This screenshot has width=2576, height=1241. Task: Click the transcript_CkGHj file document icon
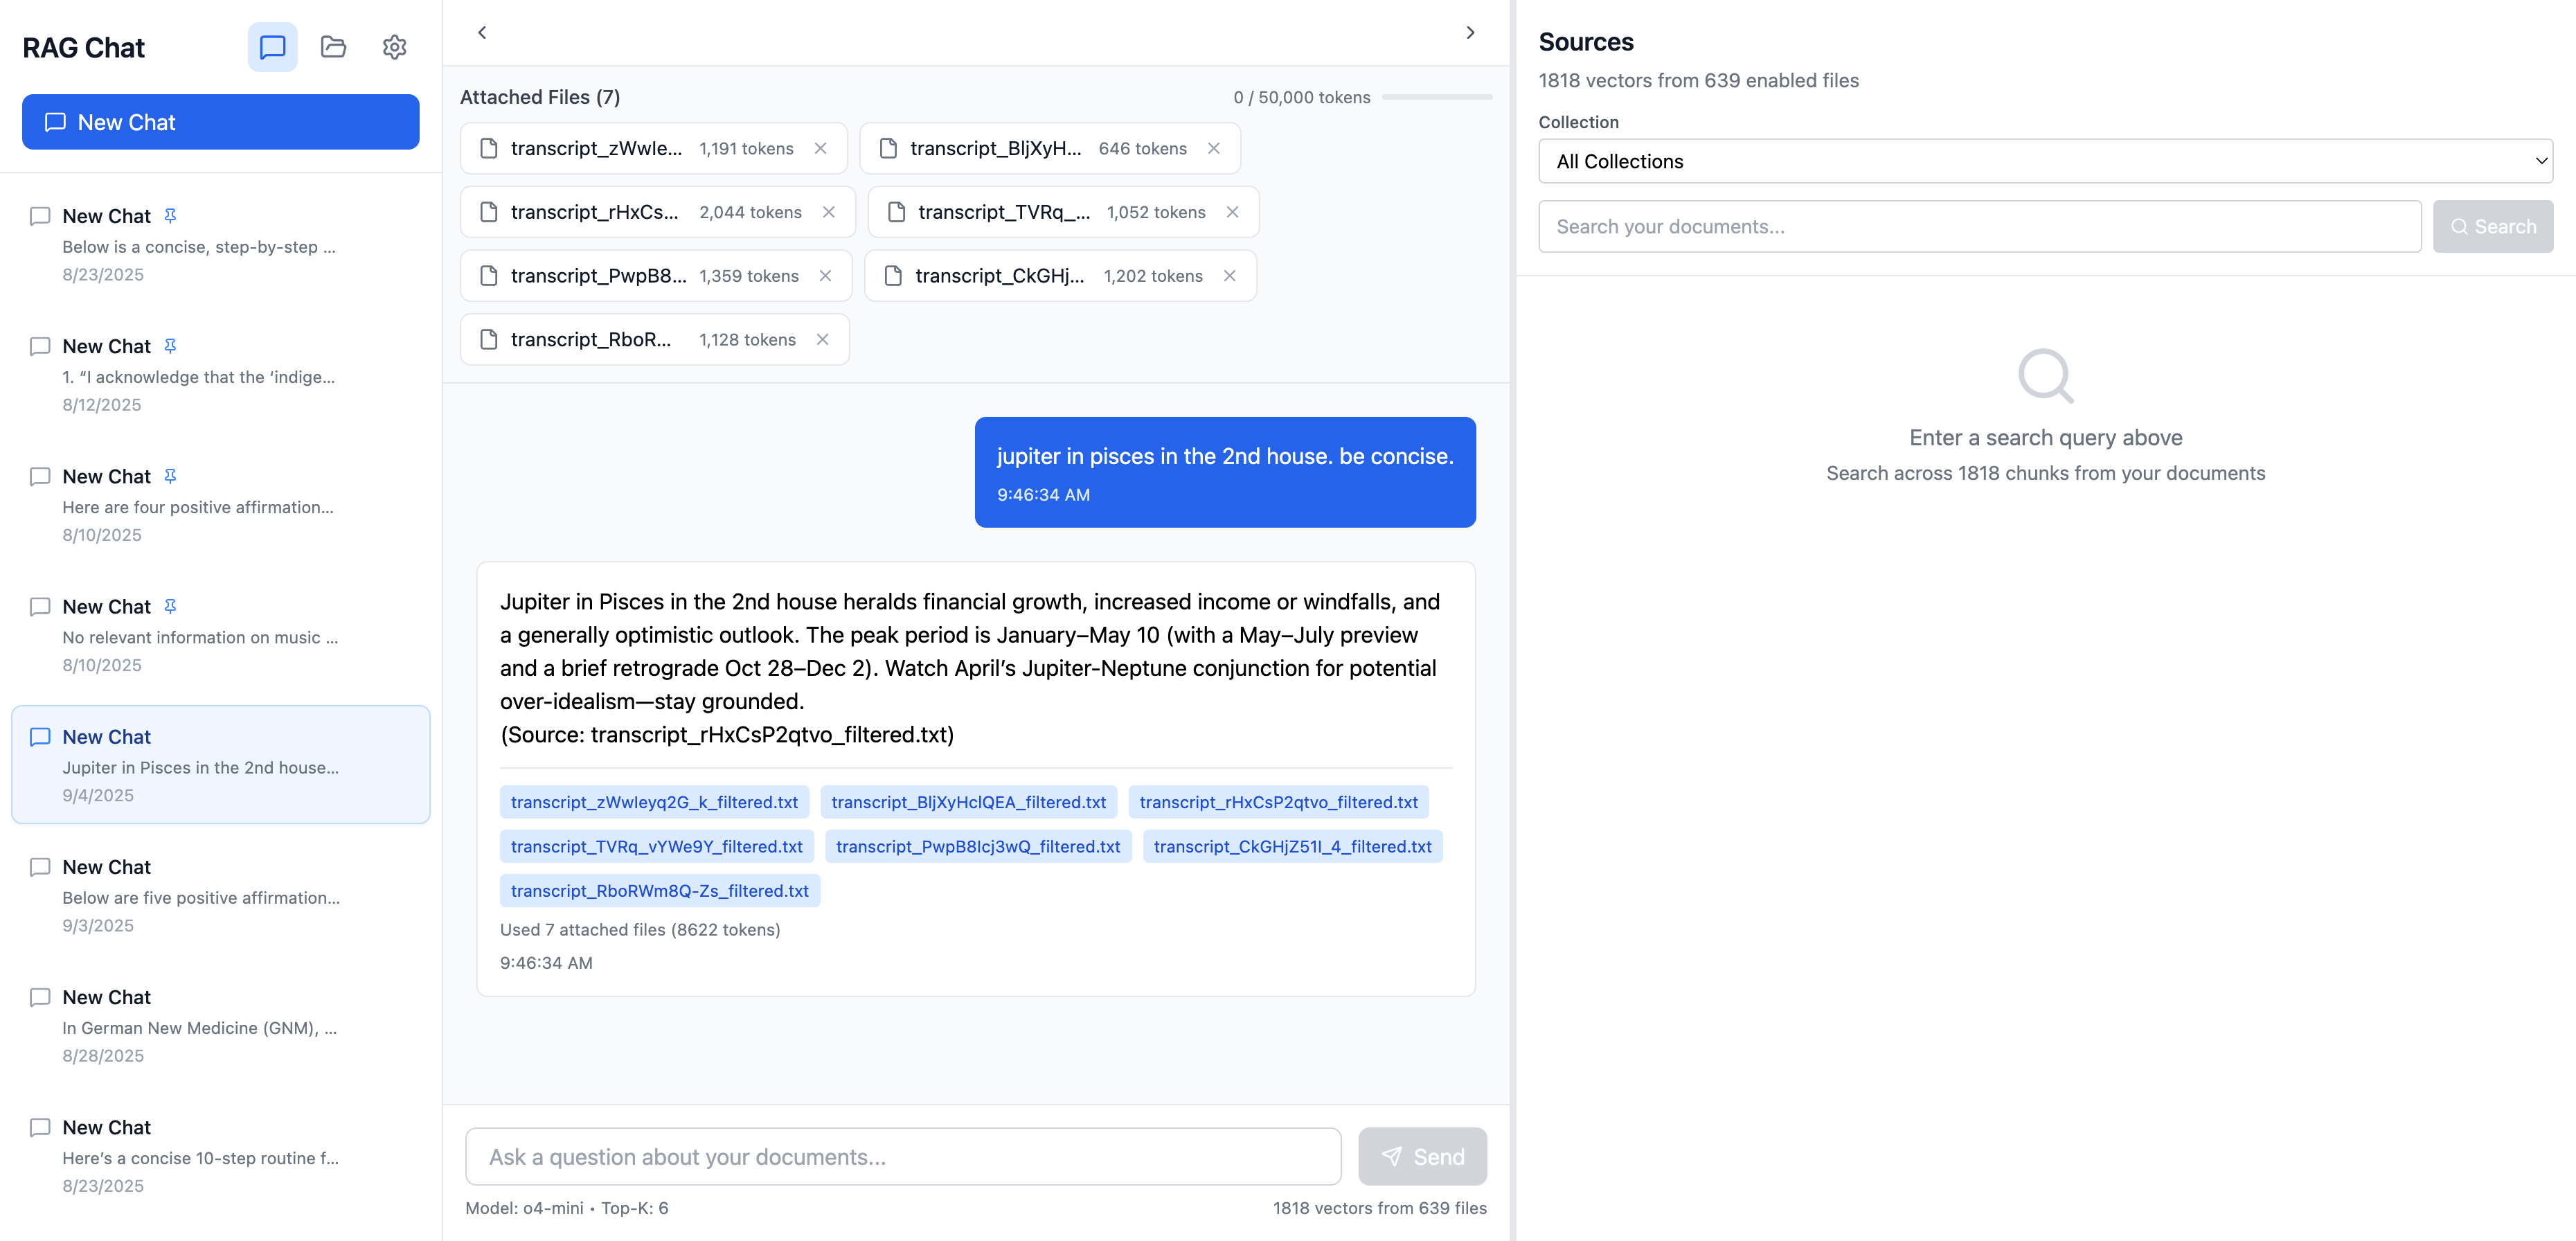[x=893, y=276]
